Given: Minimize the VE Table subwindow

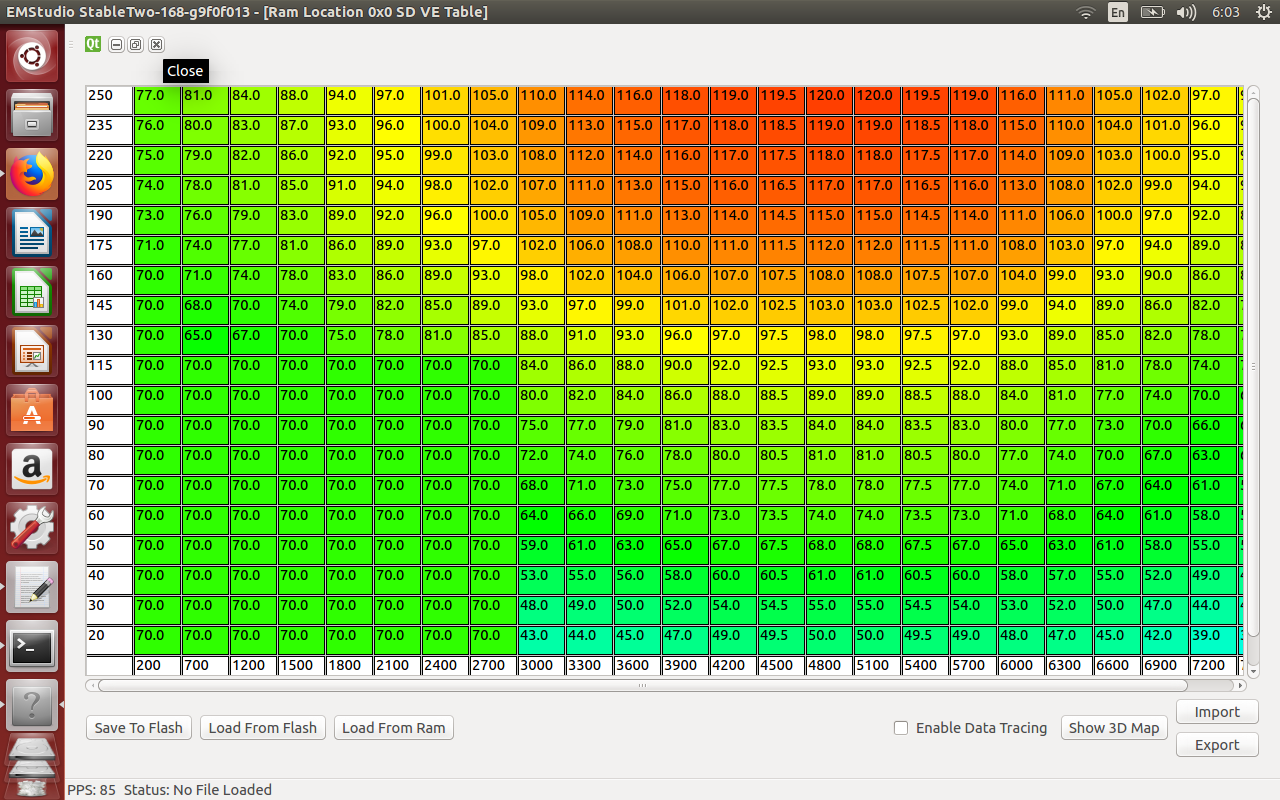Looking at the screenshot, I should pyautogui.click(x=117, y=45).
